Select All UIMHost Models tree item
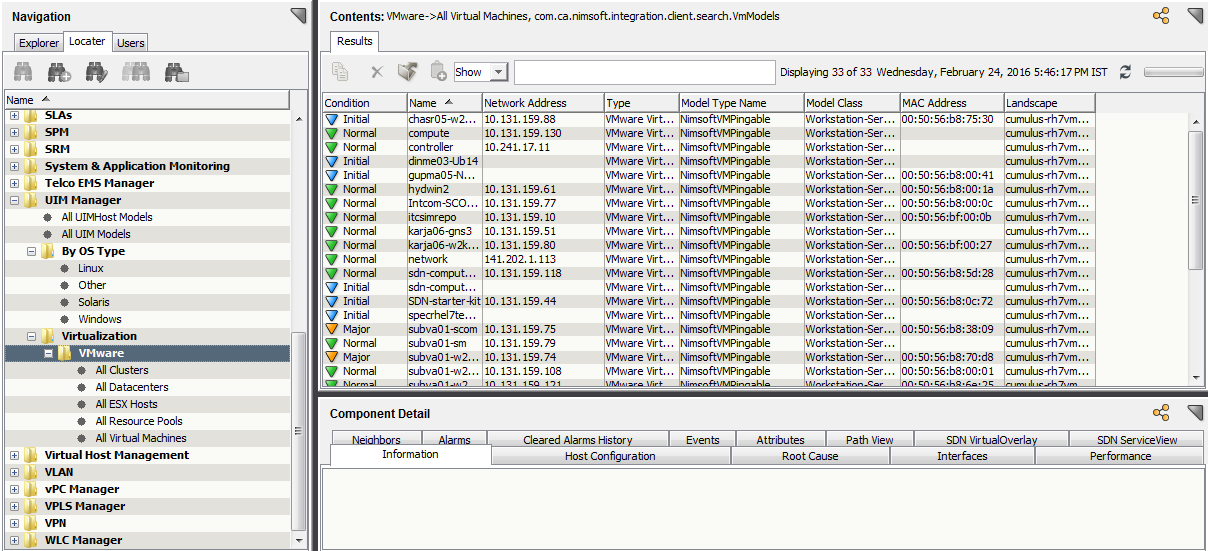The height and width of the screenshot is (551, 1208). pyautogui.click(x=107, y=217)
